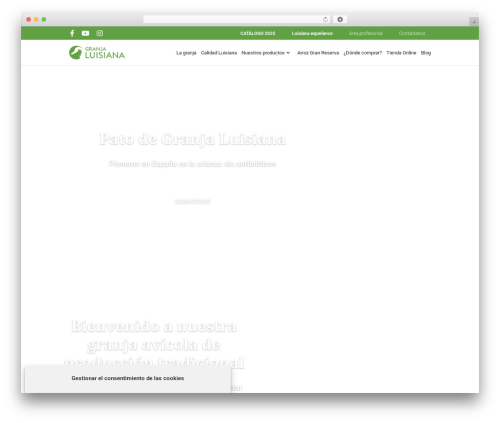Go to Tienda Online
The height and width of the screenshot is (423, 500).
click(x=401, y=53)
